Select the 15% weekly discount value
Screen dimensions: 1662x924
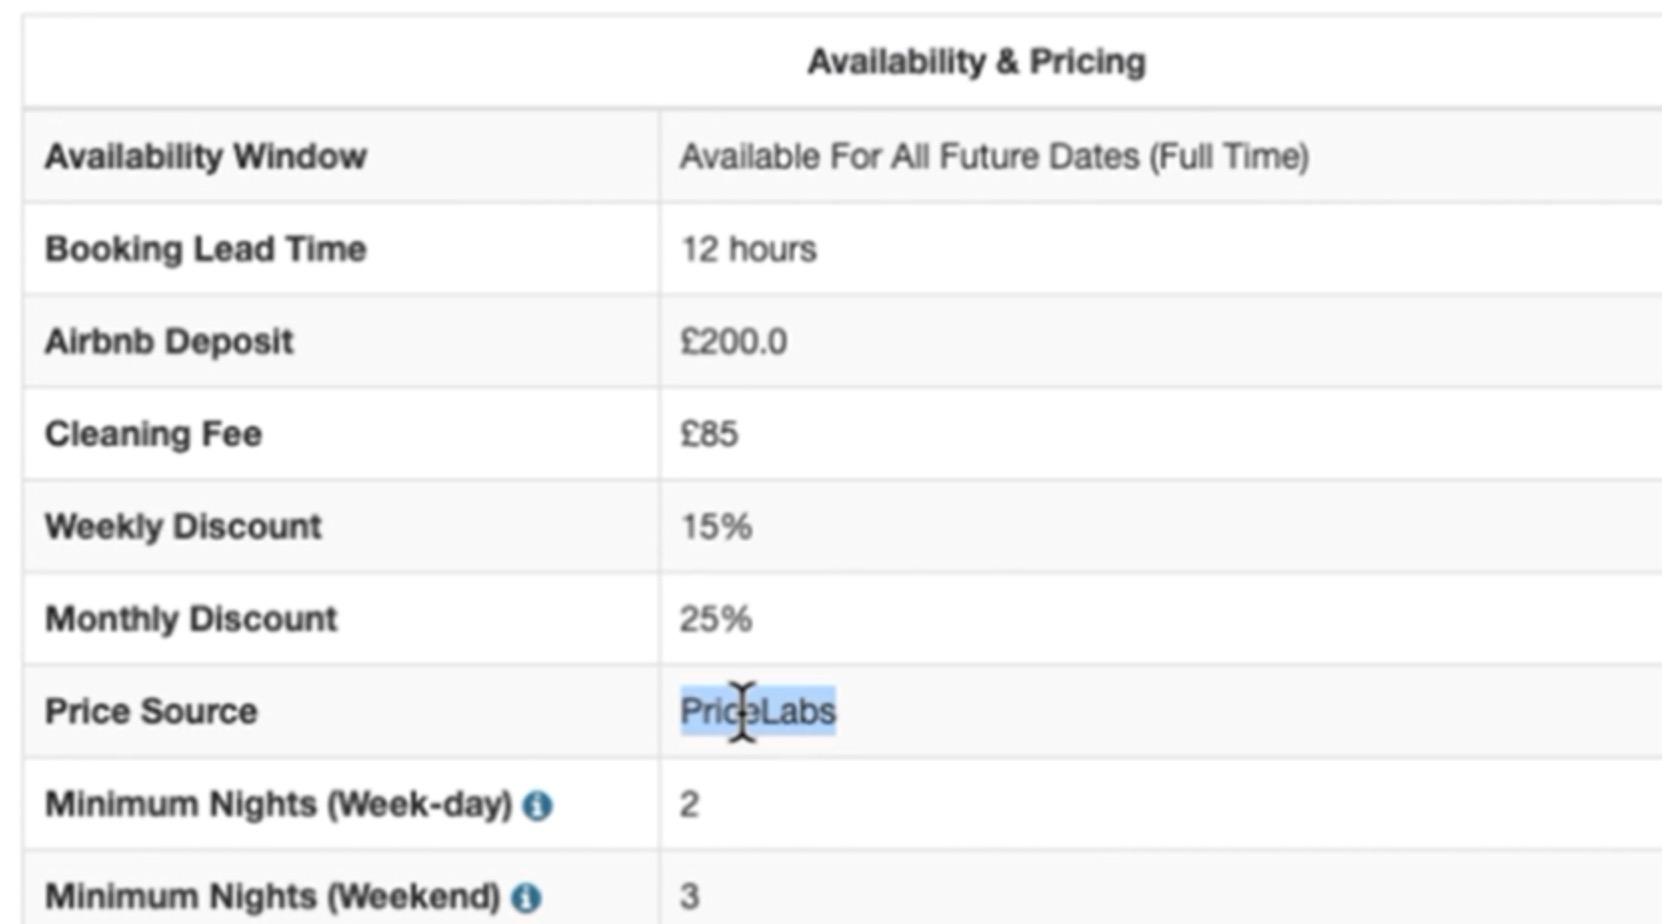click(x=716, y=527)
